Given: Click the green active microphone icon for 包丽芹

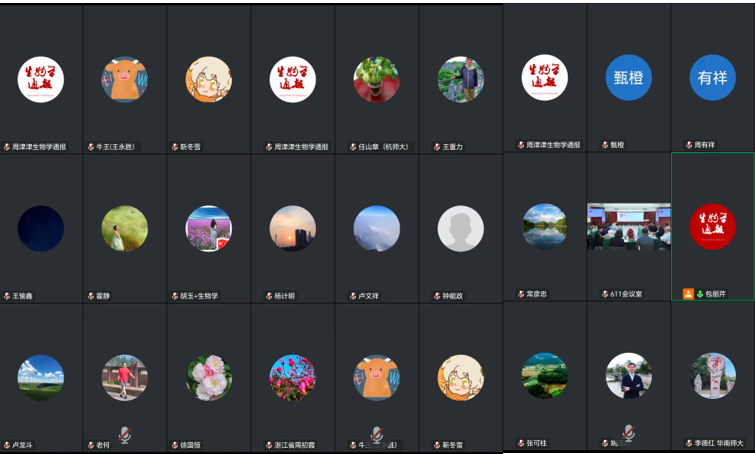Looking at the screenshot, I should [700, 294].
